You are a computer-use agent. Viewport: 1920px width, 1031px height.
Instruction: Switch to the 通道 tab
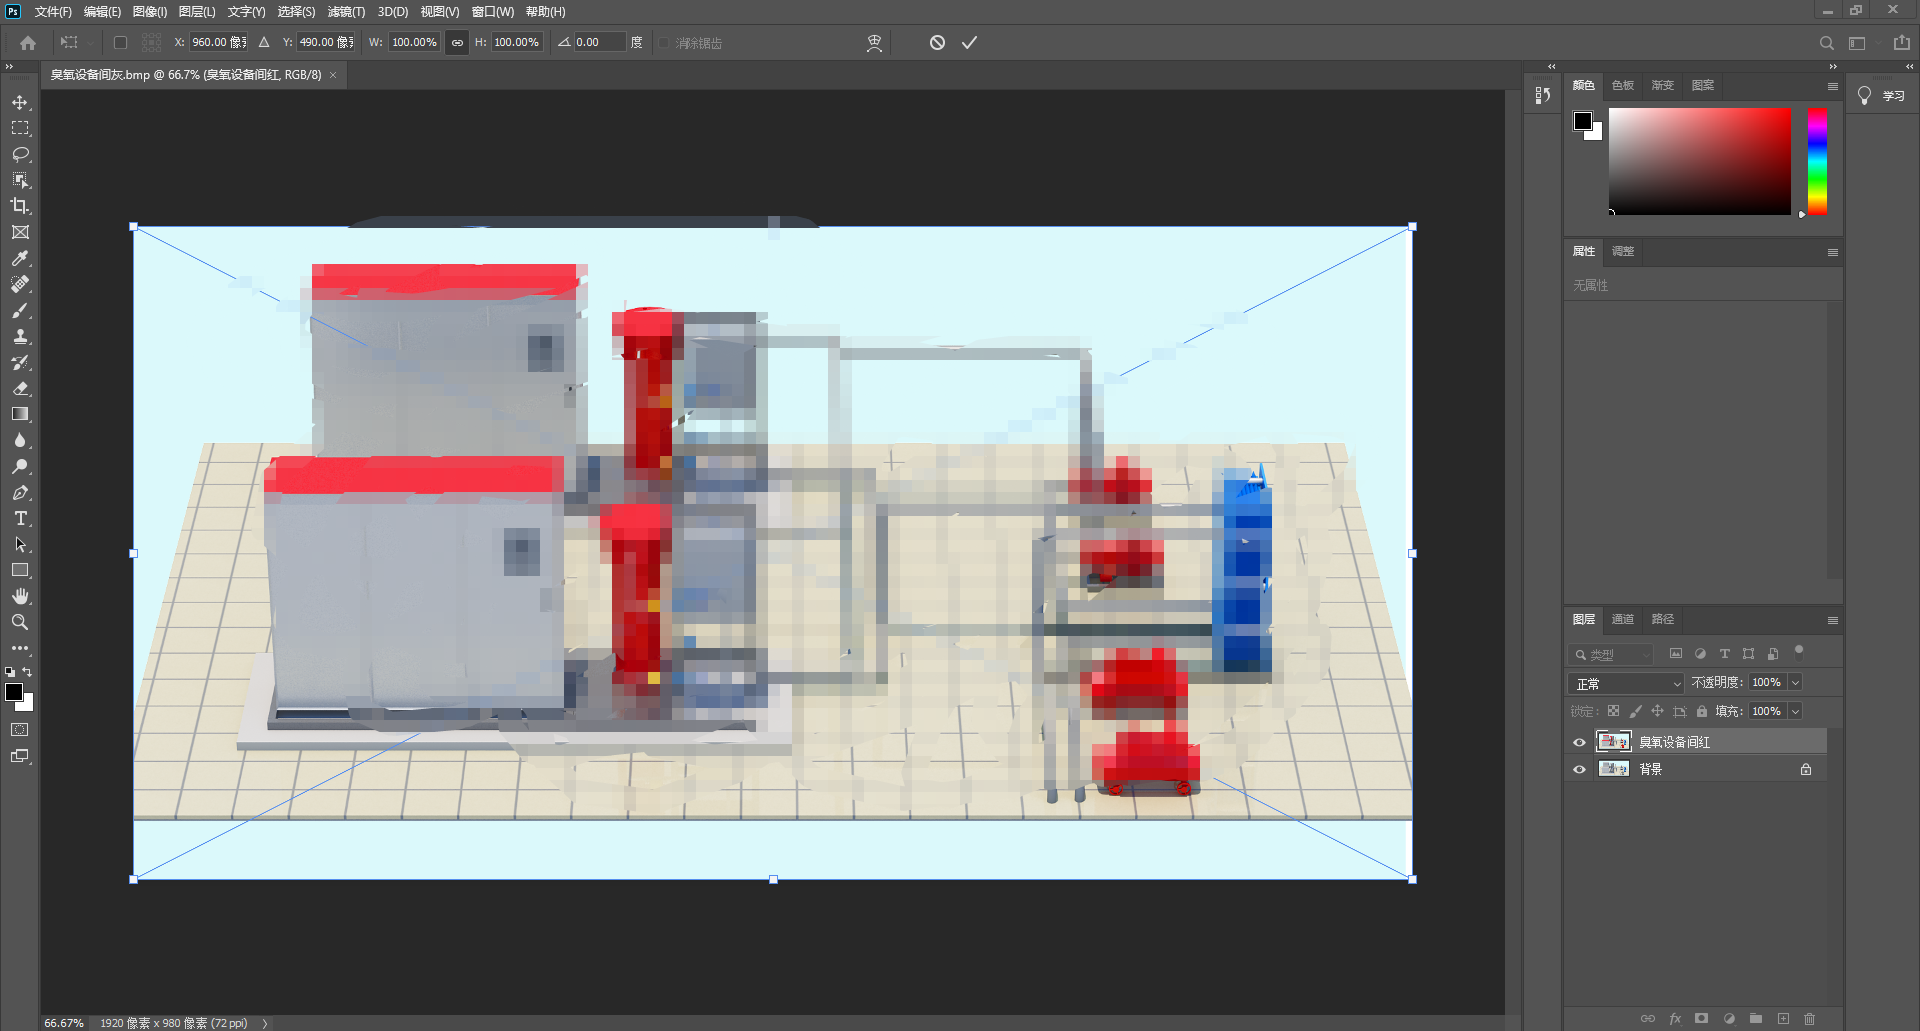click(1623, 619)
